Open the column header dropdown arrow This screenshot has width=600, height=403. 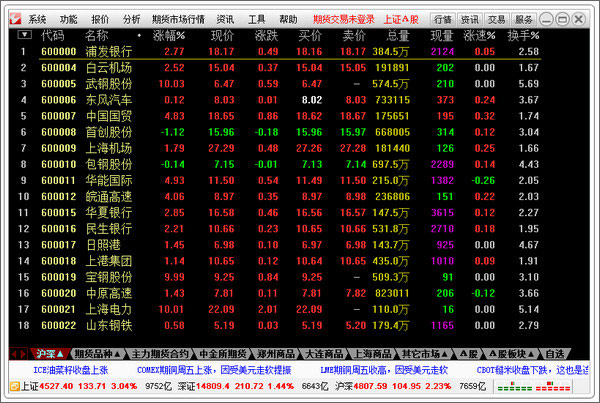click(24, 35)
